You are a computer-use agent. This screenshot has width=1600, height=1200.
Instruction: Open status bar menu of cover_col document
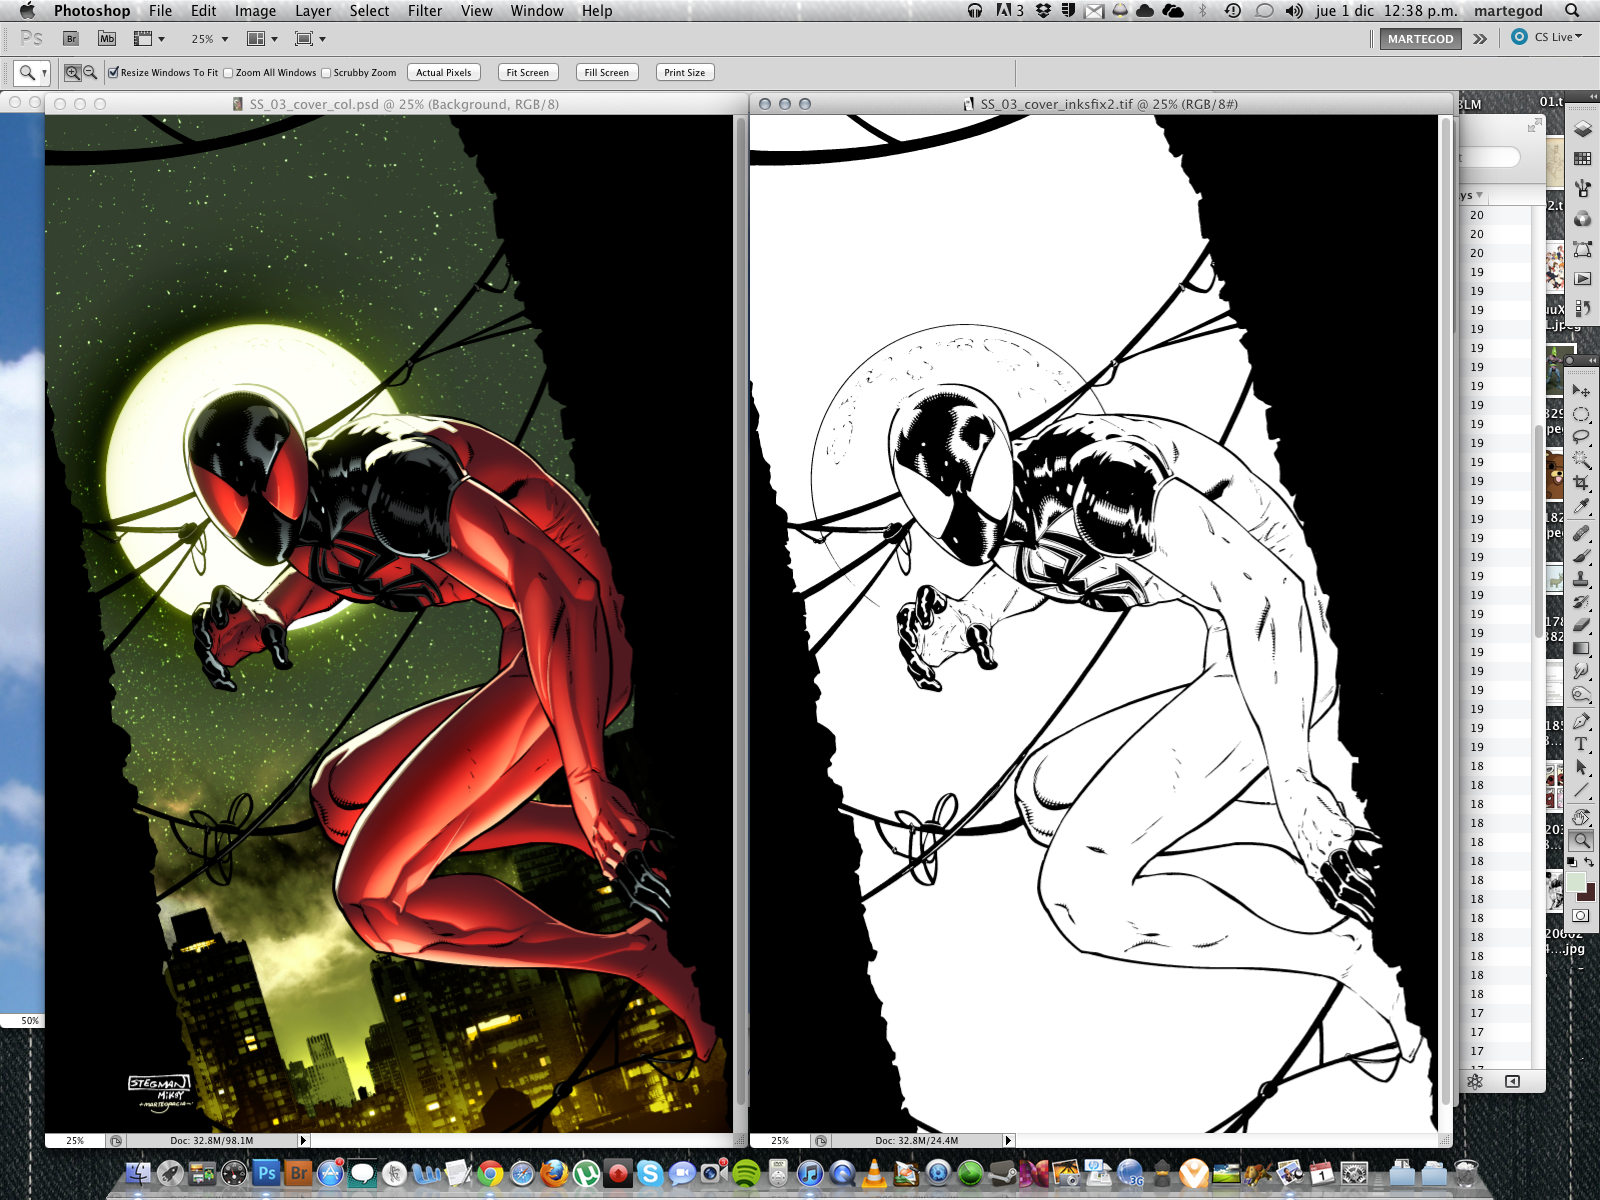[x=304, y=1140]
